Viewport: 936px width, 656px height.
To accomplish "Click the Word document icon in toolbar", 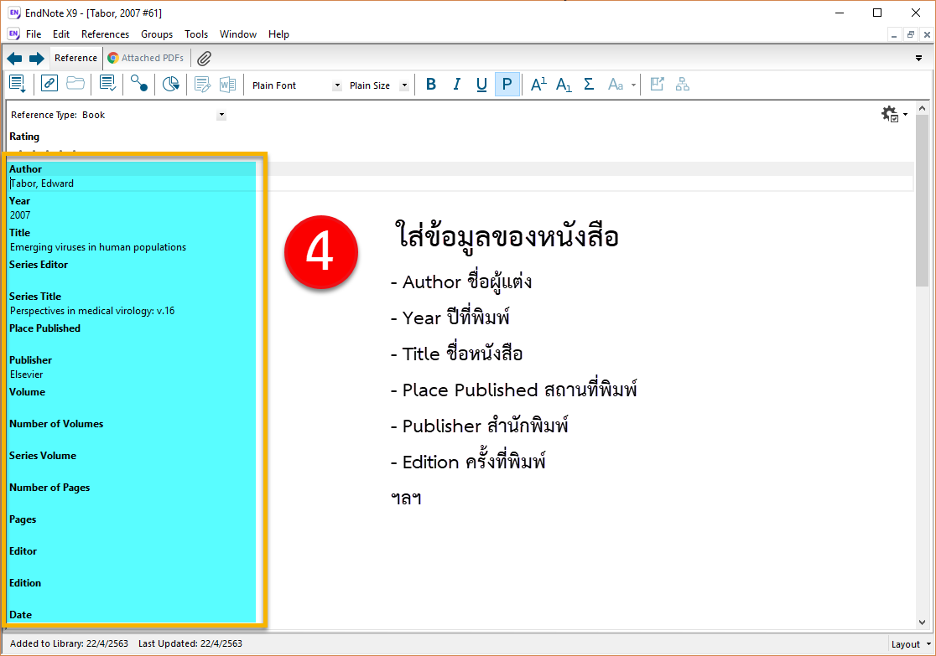I will (228, 85).
